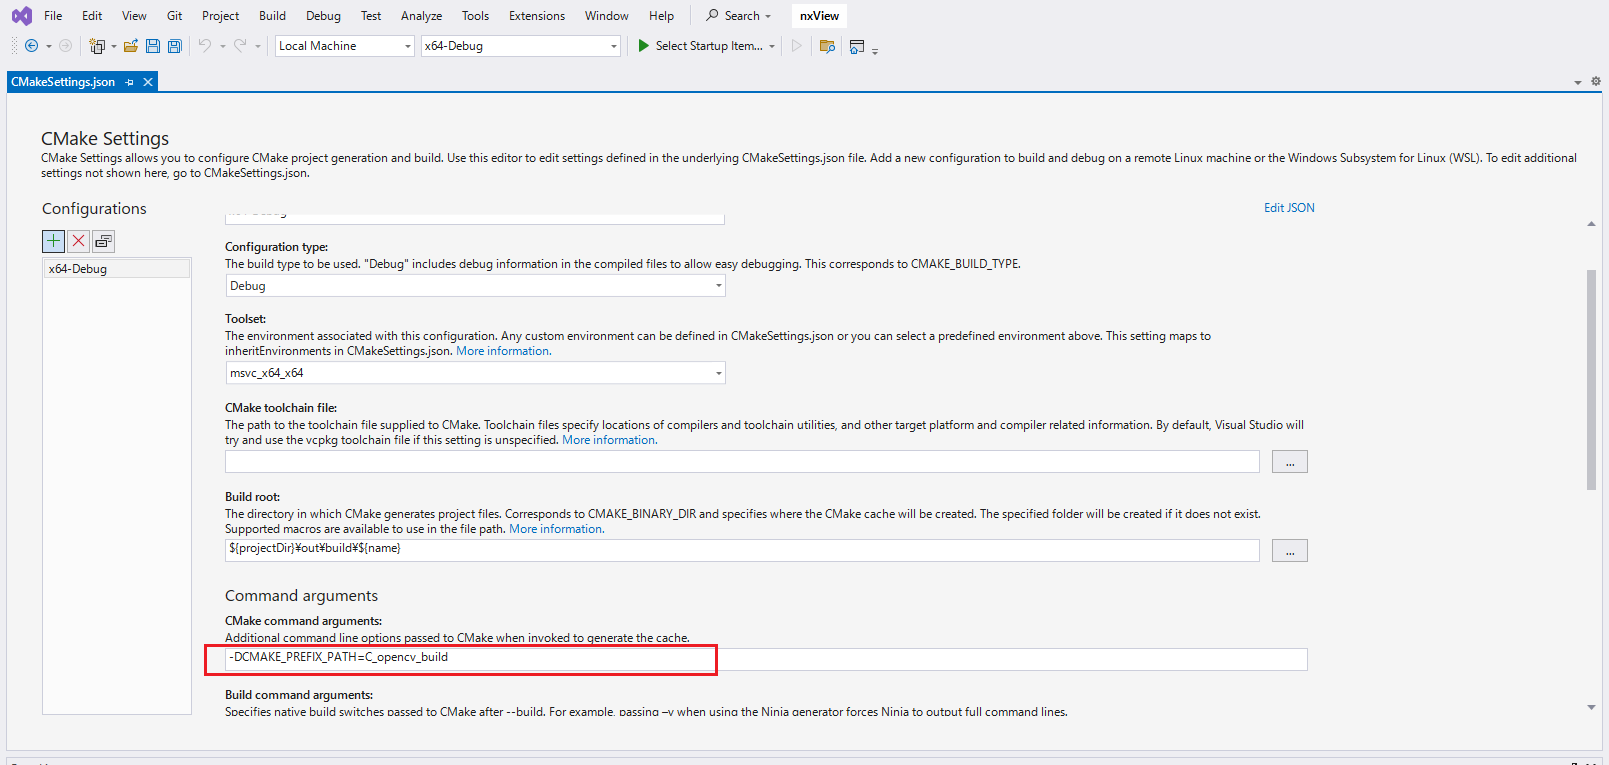Screen dimensions: 1609x765
Task: Open the Debug menu
Action: 323,16
